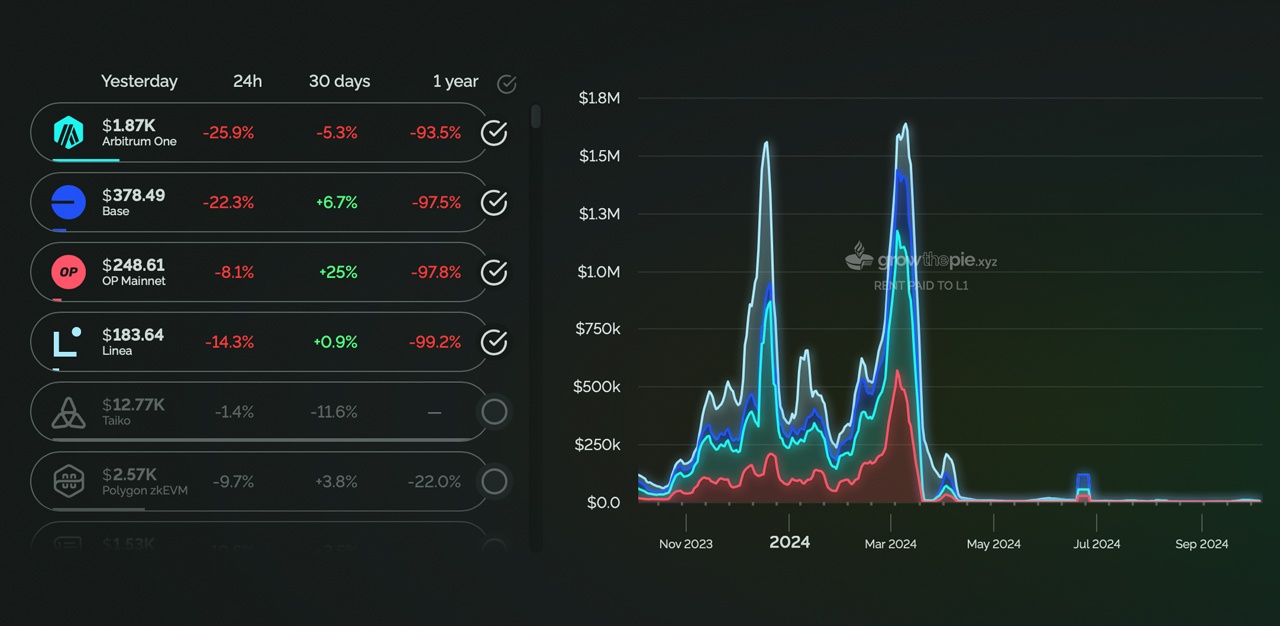Toggle Polygon zkEVM's selection circle

pyautogui.click(x=494, y=481)
